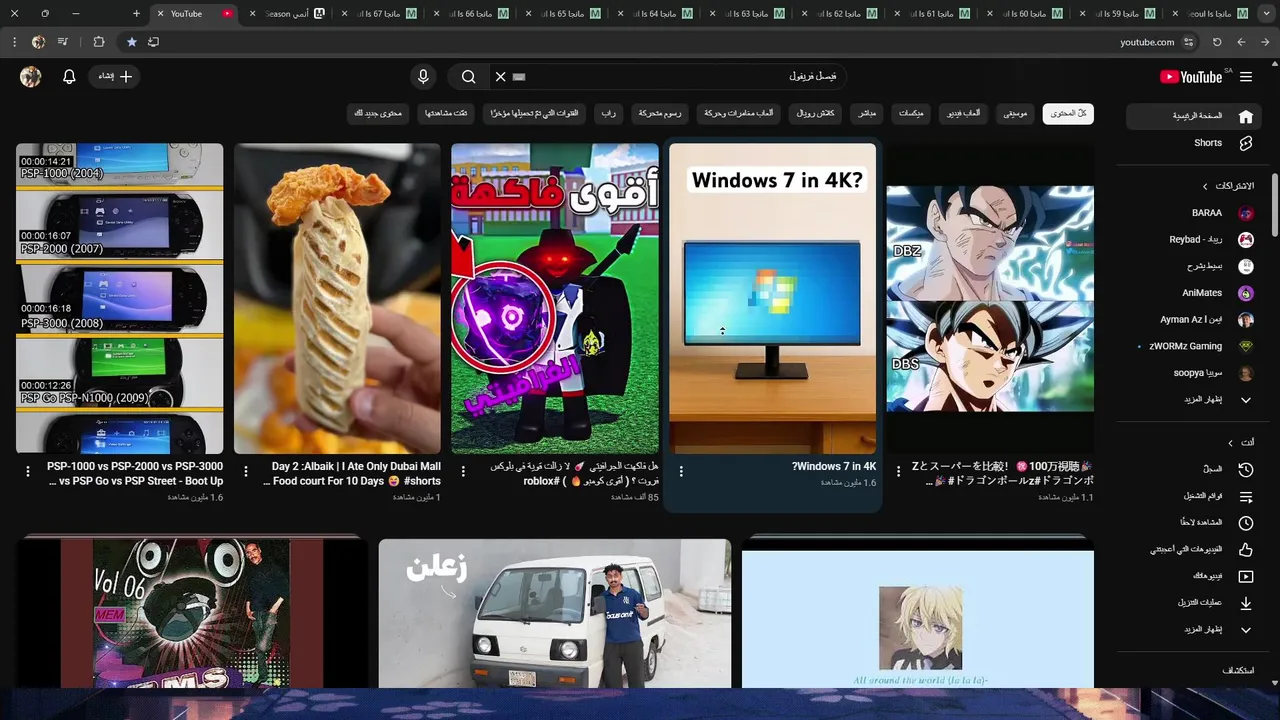The height and width of the screenshot is (720, 1280).
Task: Open the white van زعلان thumbnail
Action: (555, 614)
